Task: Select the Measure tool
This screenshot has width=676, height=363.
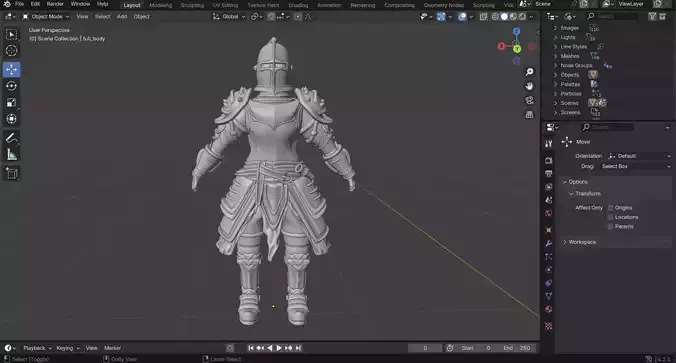Action: point(12,154)
